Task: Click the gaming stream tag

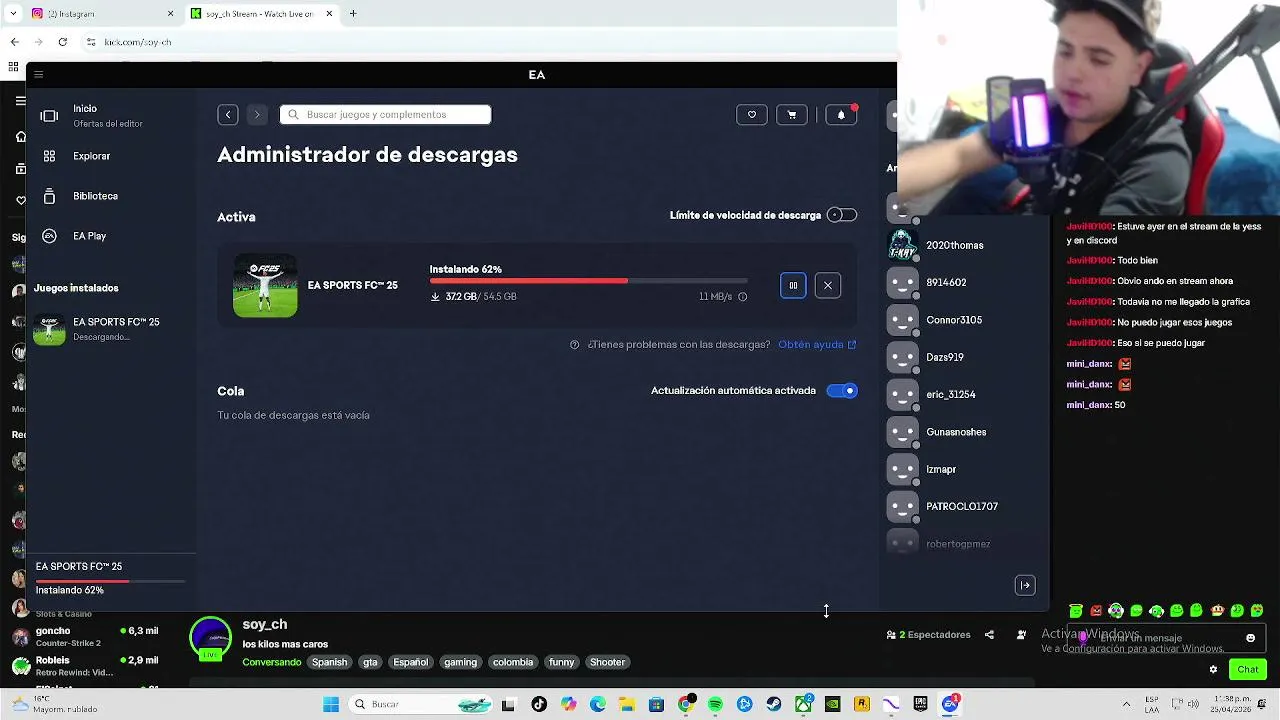Action: pos(460,662)
